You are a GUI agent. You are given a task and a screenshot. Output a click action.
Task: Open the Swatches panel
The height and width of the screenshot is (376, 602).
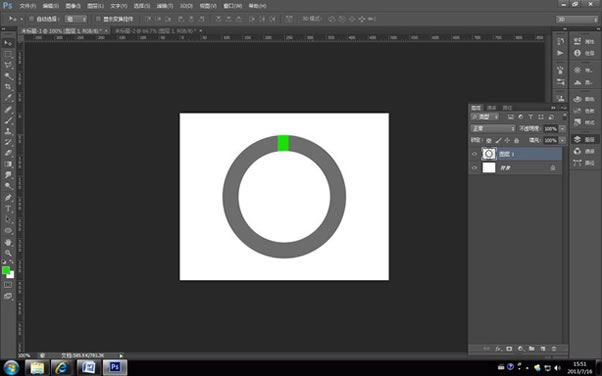584,111
